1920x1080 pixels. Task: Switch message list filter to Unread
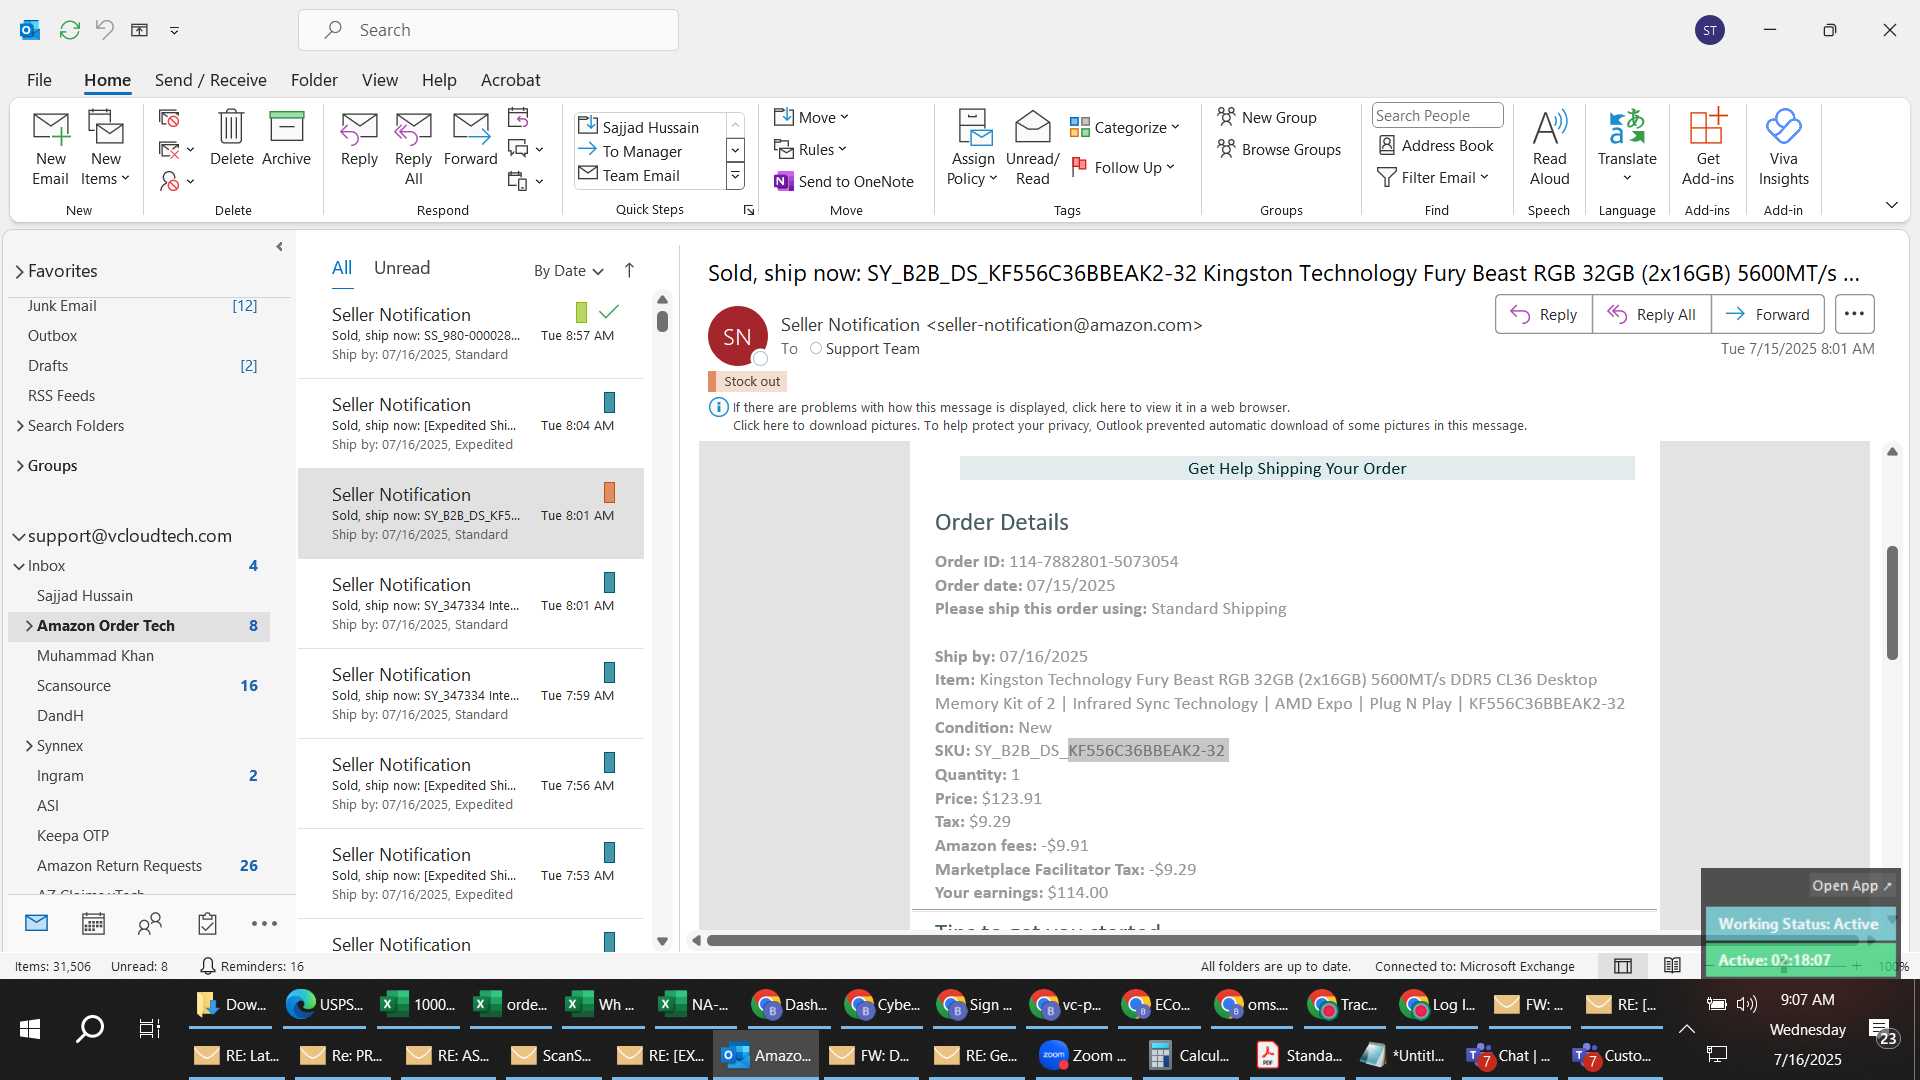tap(402, 268)
